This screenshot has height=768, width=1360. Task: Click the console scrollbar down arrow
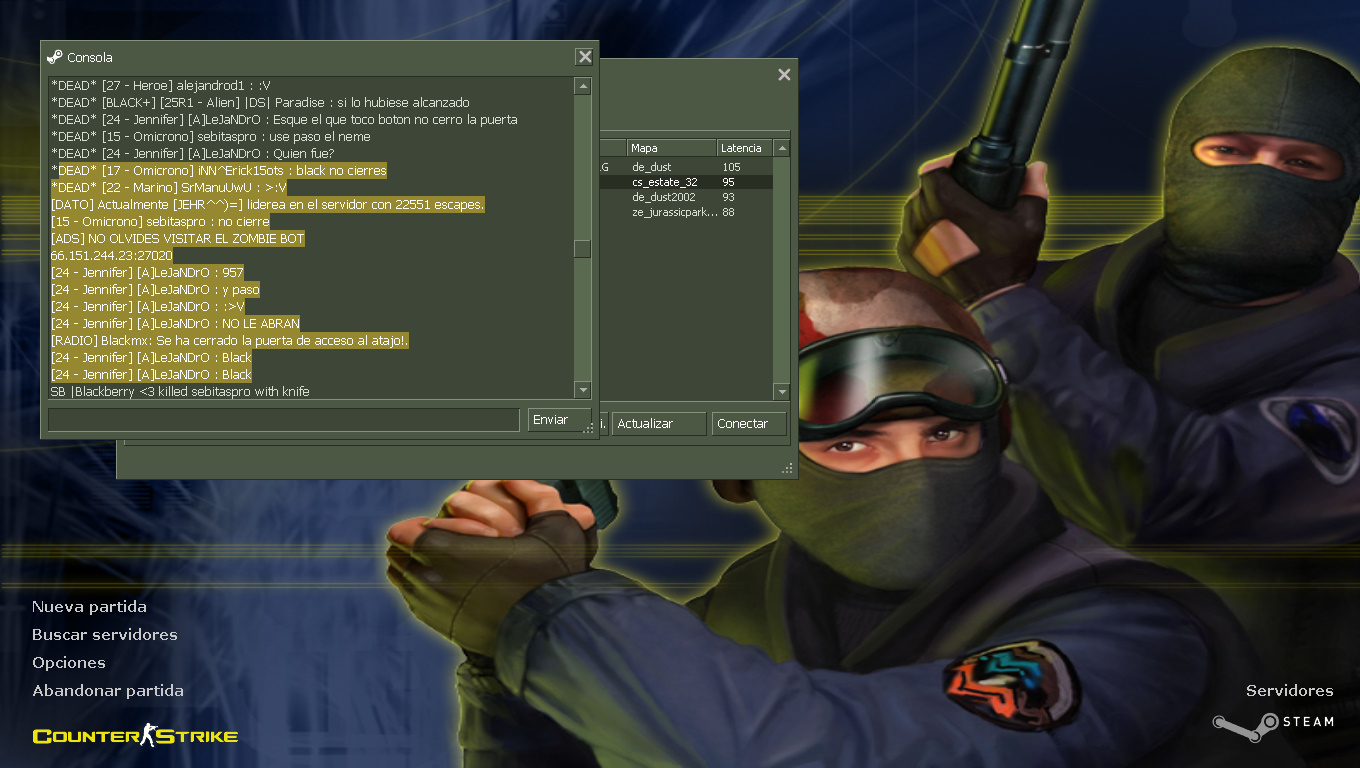(x=582, y=390)
